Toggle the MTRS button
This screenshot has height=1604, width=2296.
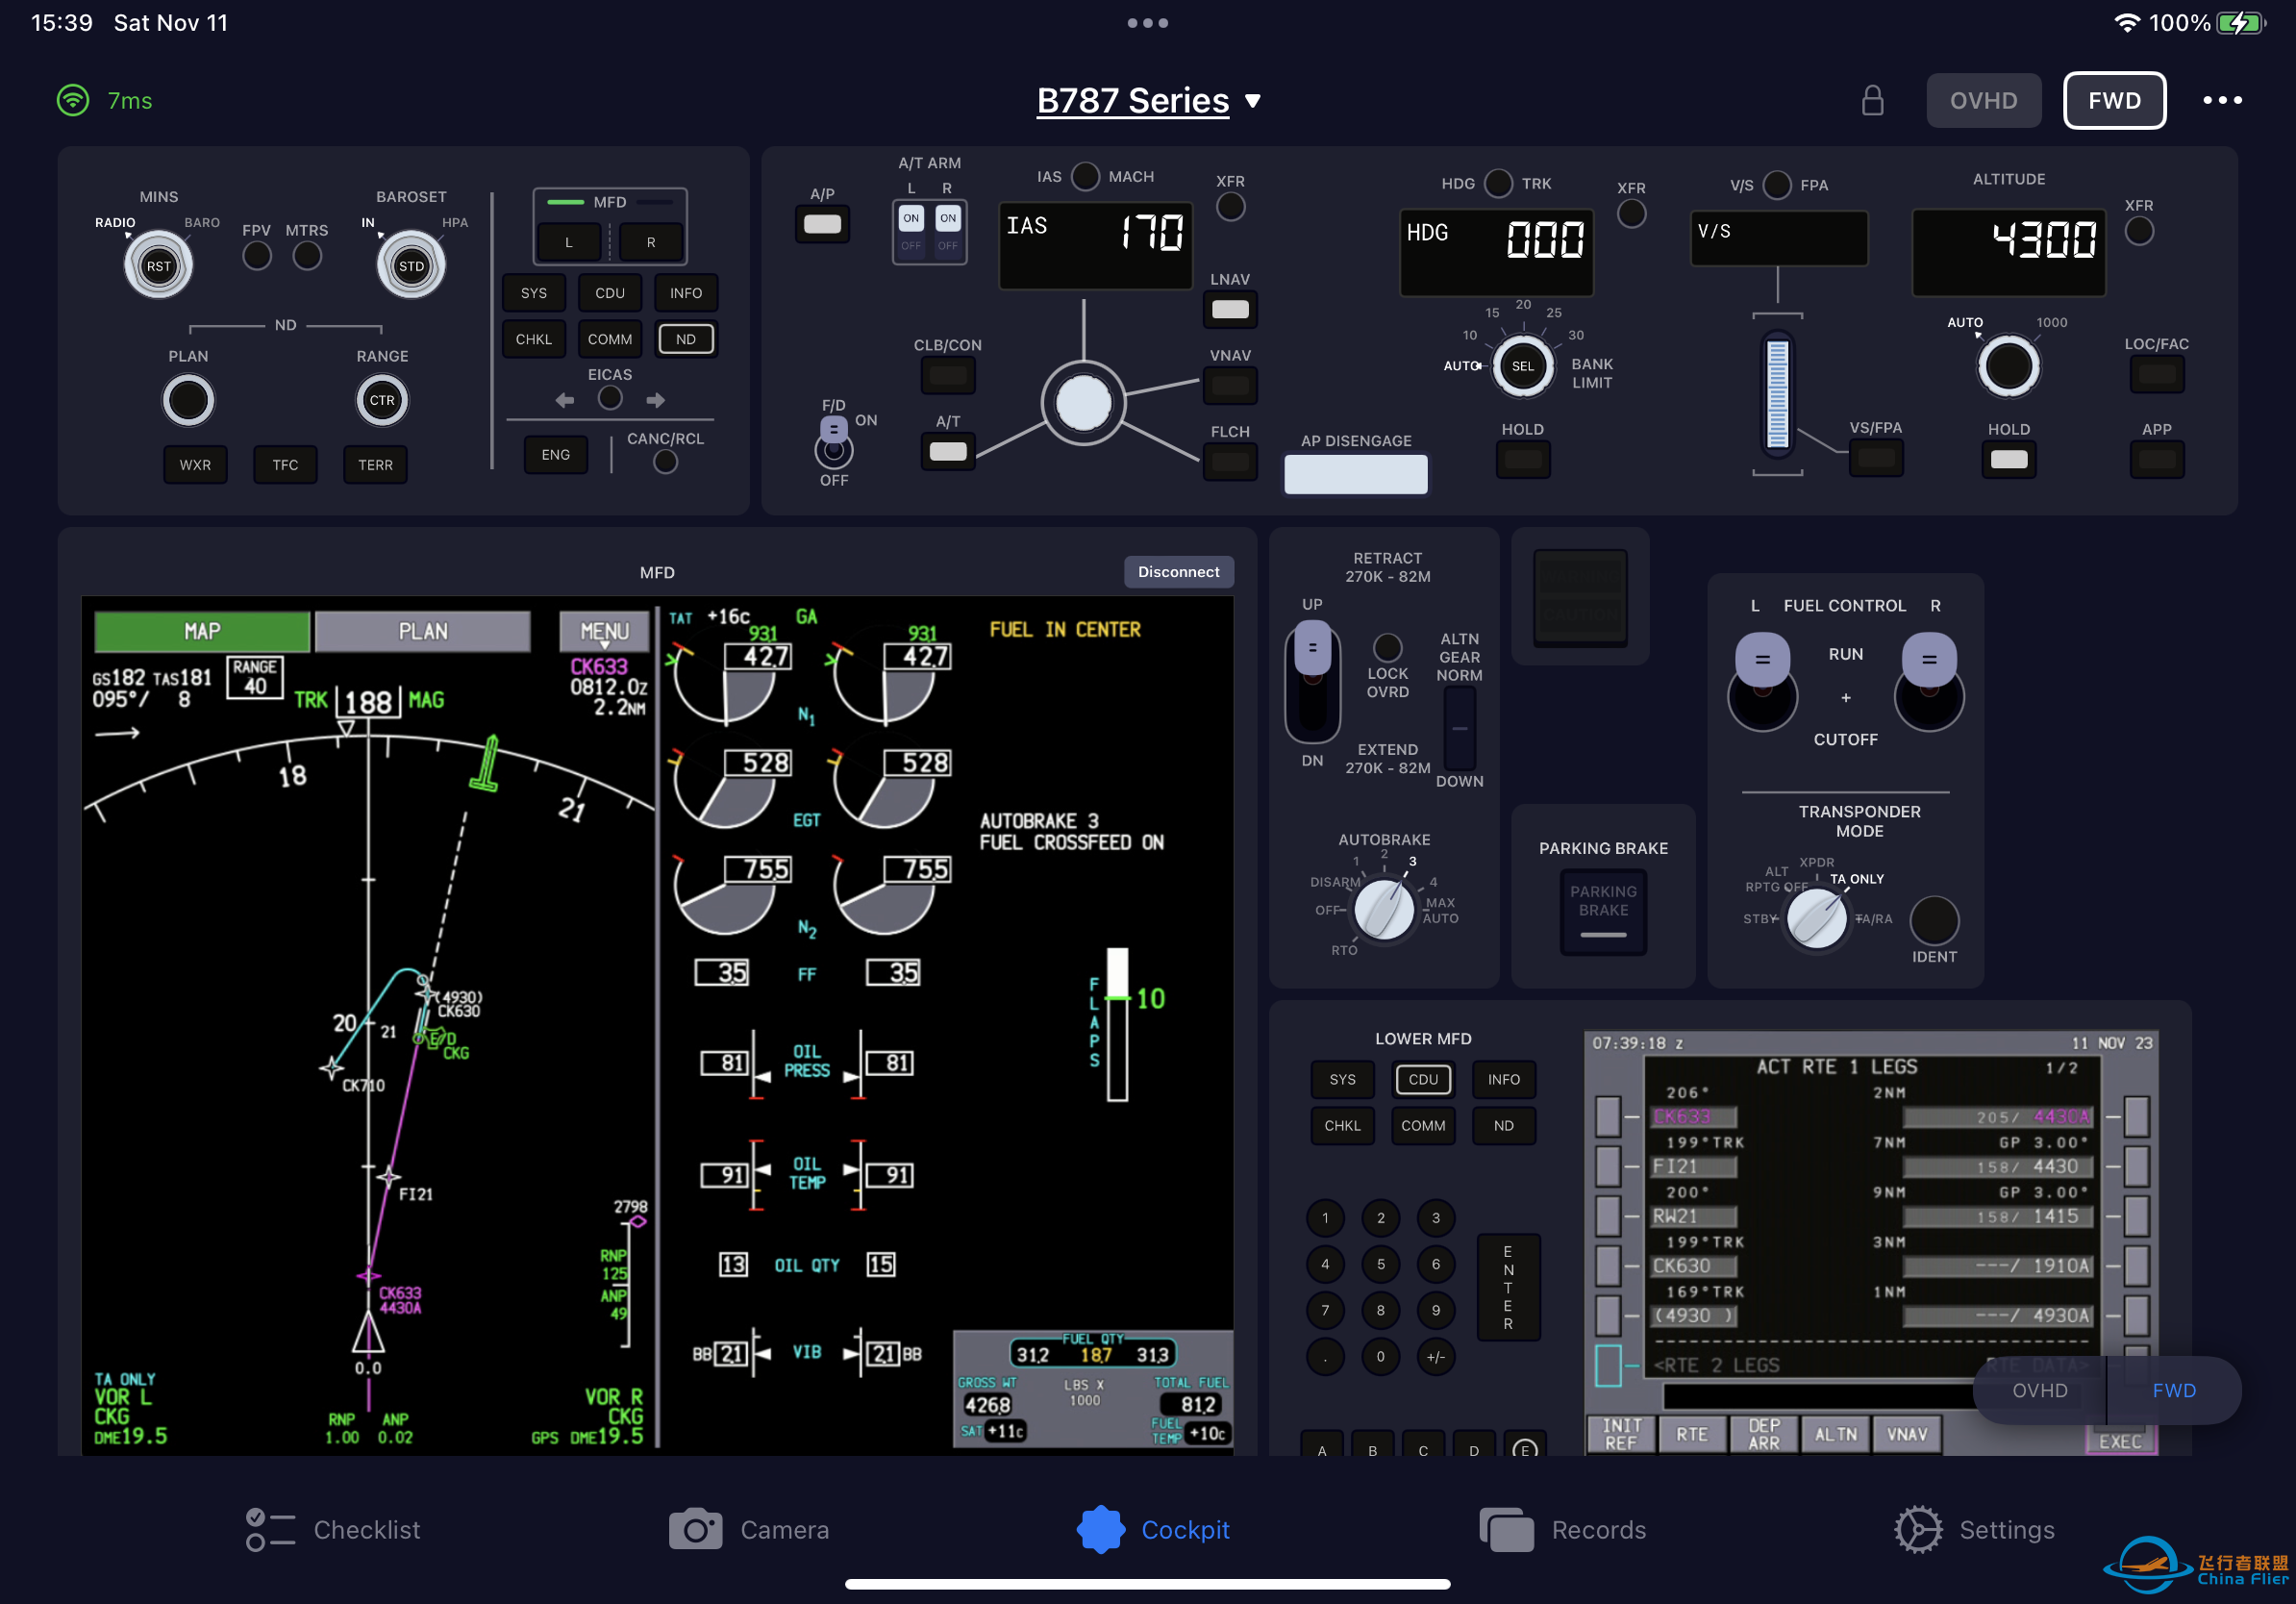(x=307, y=256)
